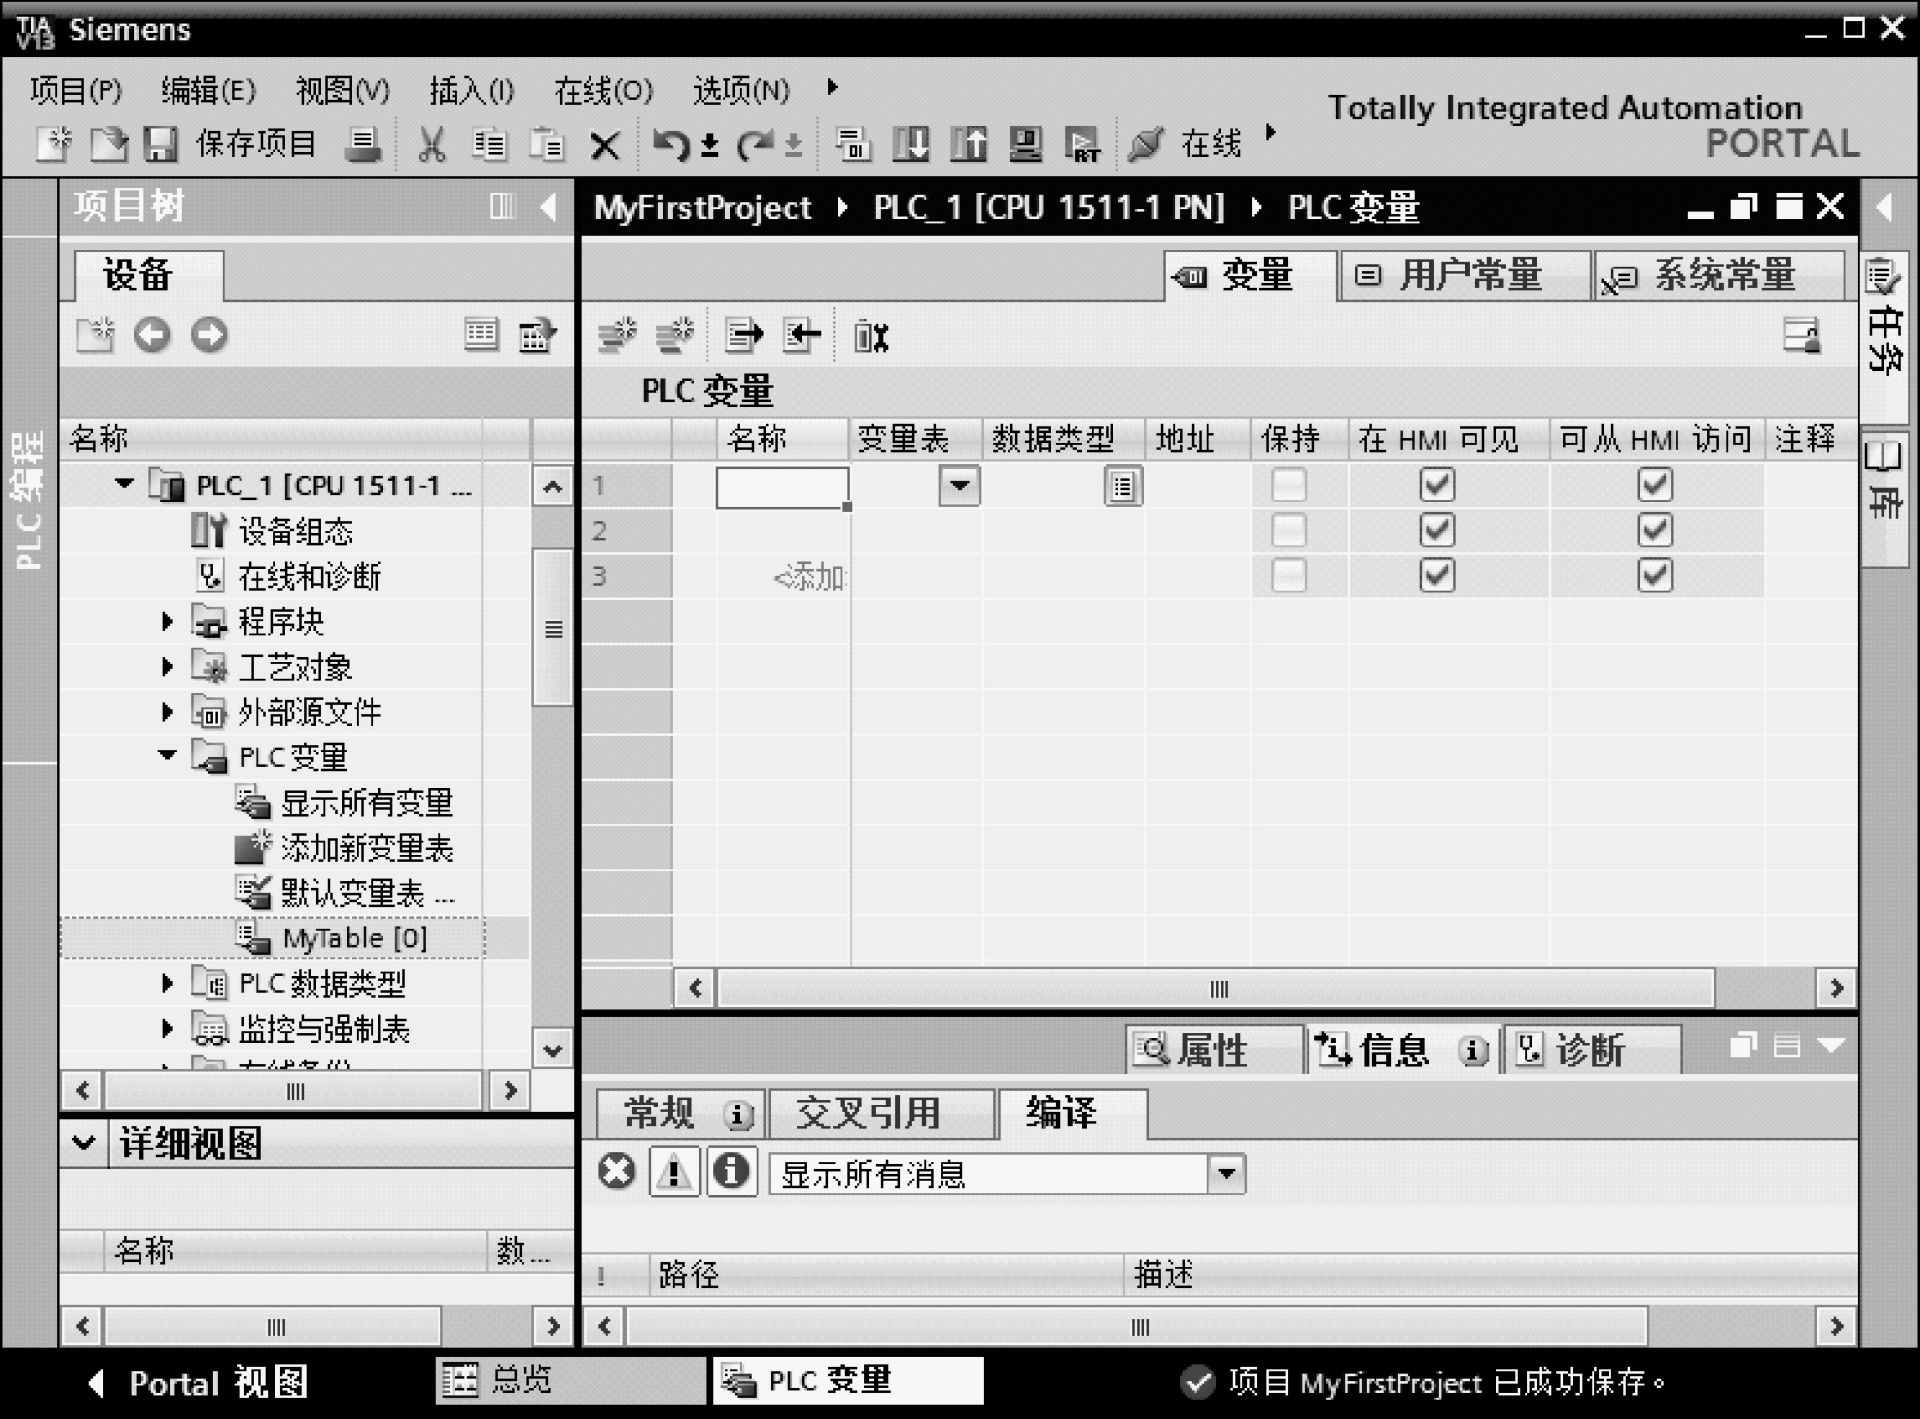Image resolution: width=1920 pixels, height=1419 pixels.
Task: Uncheck HMI accessible checkbox in row 1
Action: (x=1655, y=486)
